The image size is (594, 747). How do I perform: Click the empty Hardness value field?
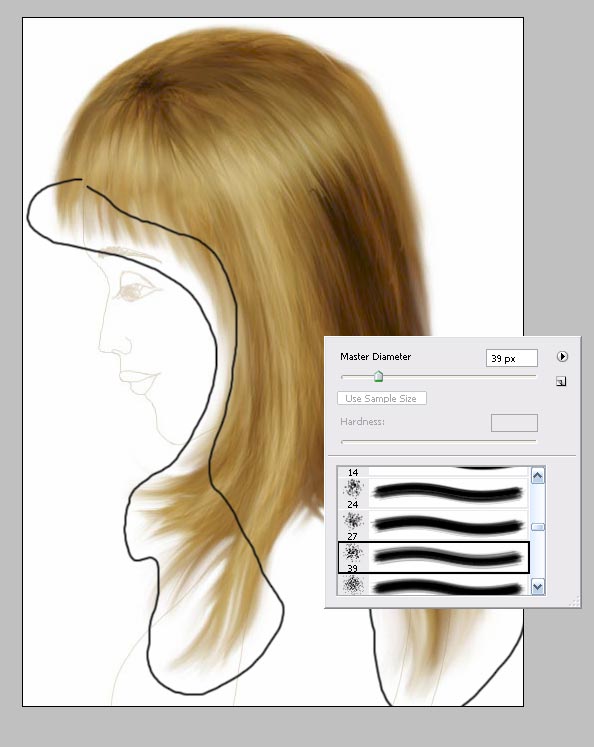tap(514, 423)
